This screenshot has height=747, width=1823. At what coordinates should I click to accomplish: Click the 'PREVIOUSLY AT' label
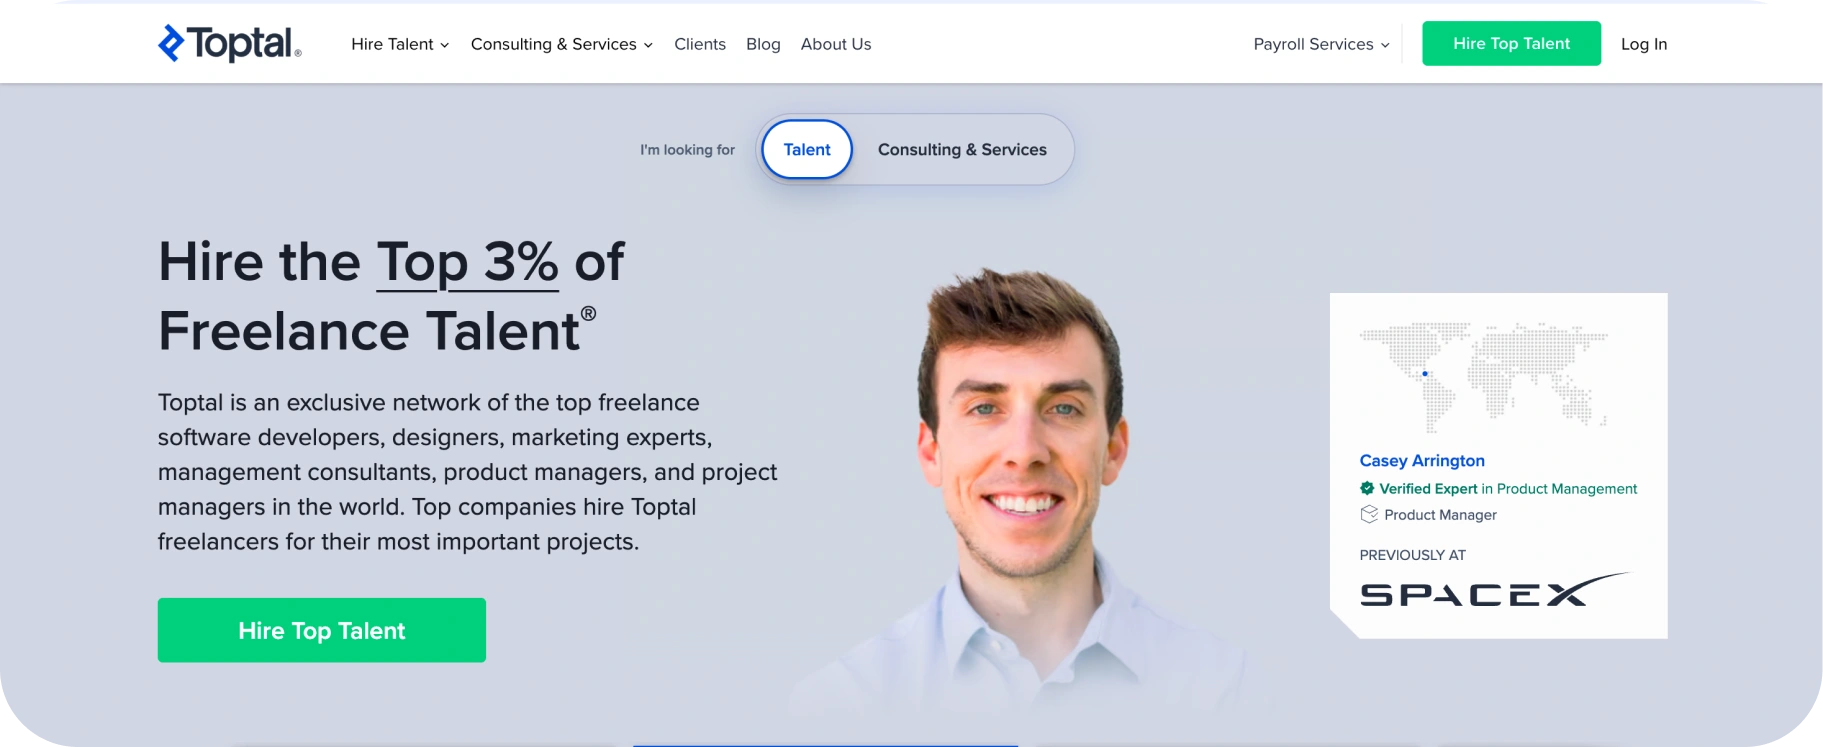(x=1412, y=555)
